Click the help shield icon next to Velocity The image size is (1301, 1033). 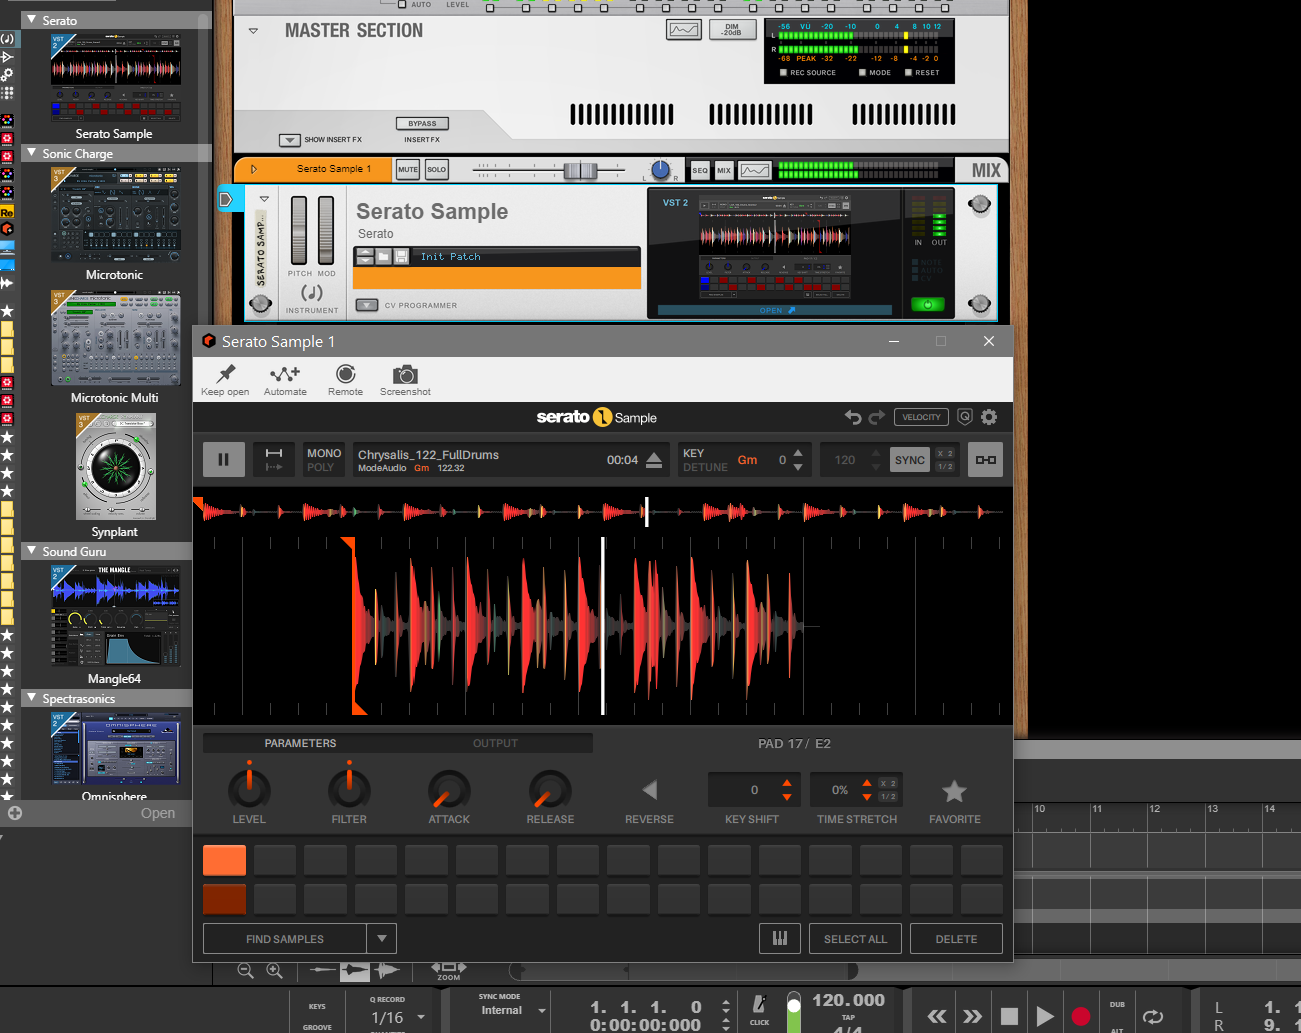point(964,417)
